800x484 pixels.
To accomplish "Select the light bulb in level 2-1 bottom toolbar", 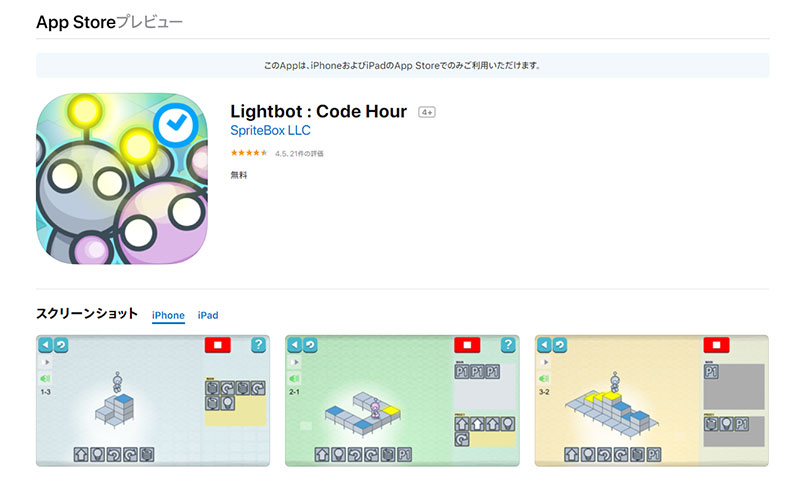I will click(x=338, y=454).
